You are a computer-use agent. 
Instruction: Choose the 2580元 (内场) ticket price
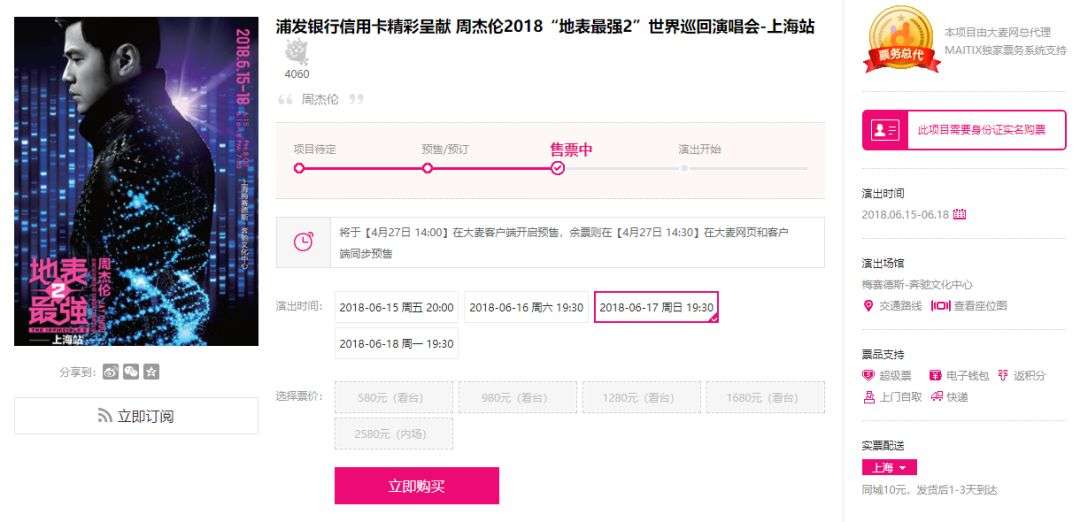click(394, 434)
